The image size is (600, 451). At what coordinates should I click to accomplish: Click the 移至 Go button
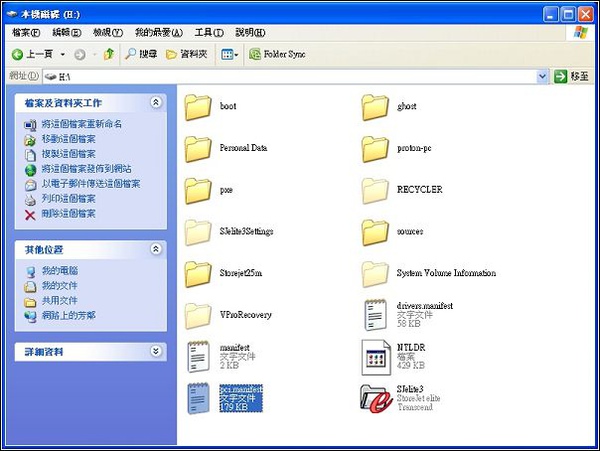571,76
